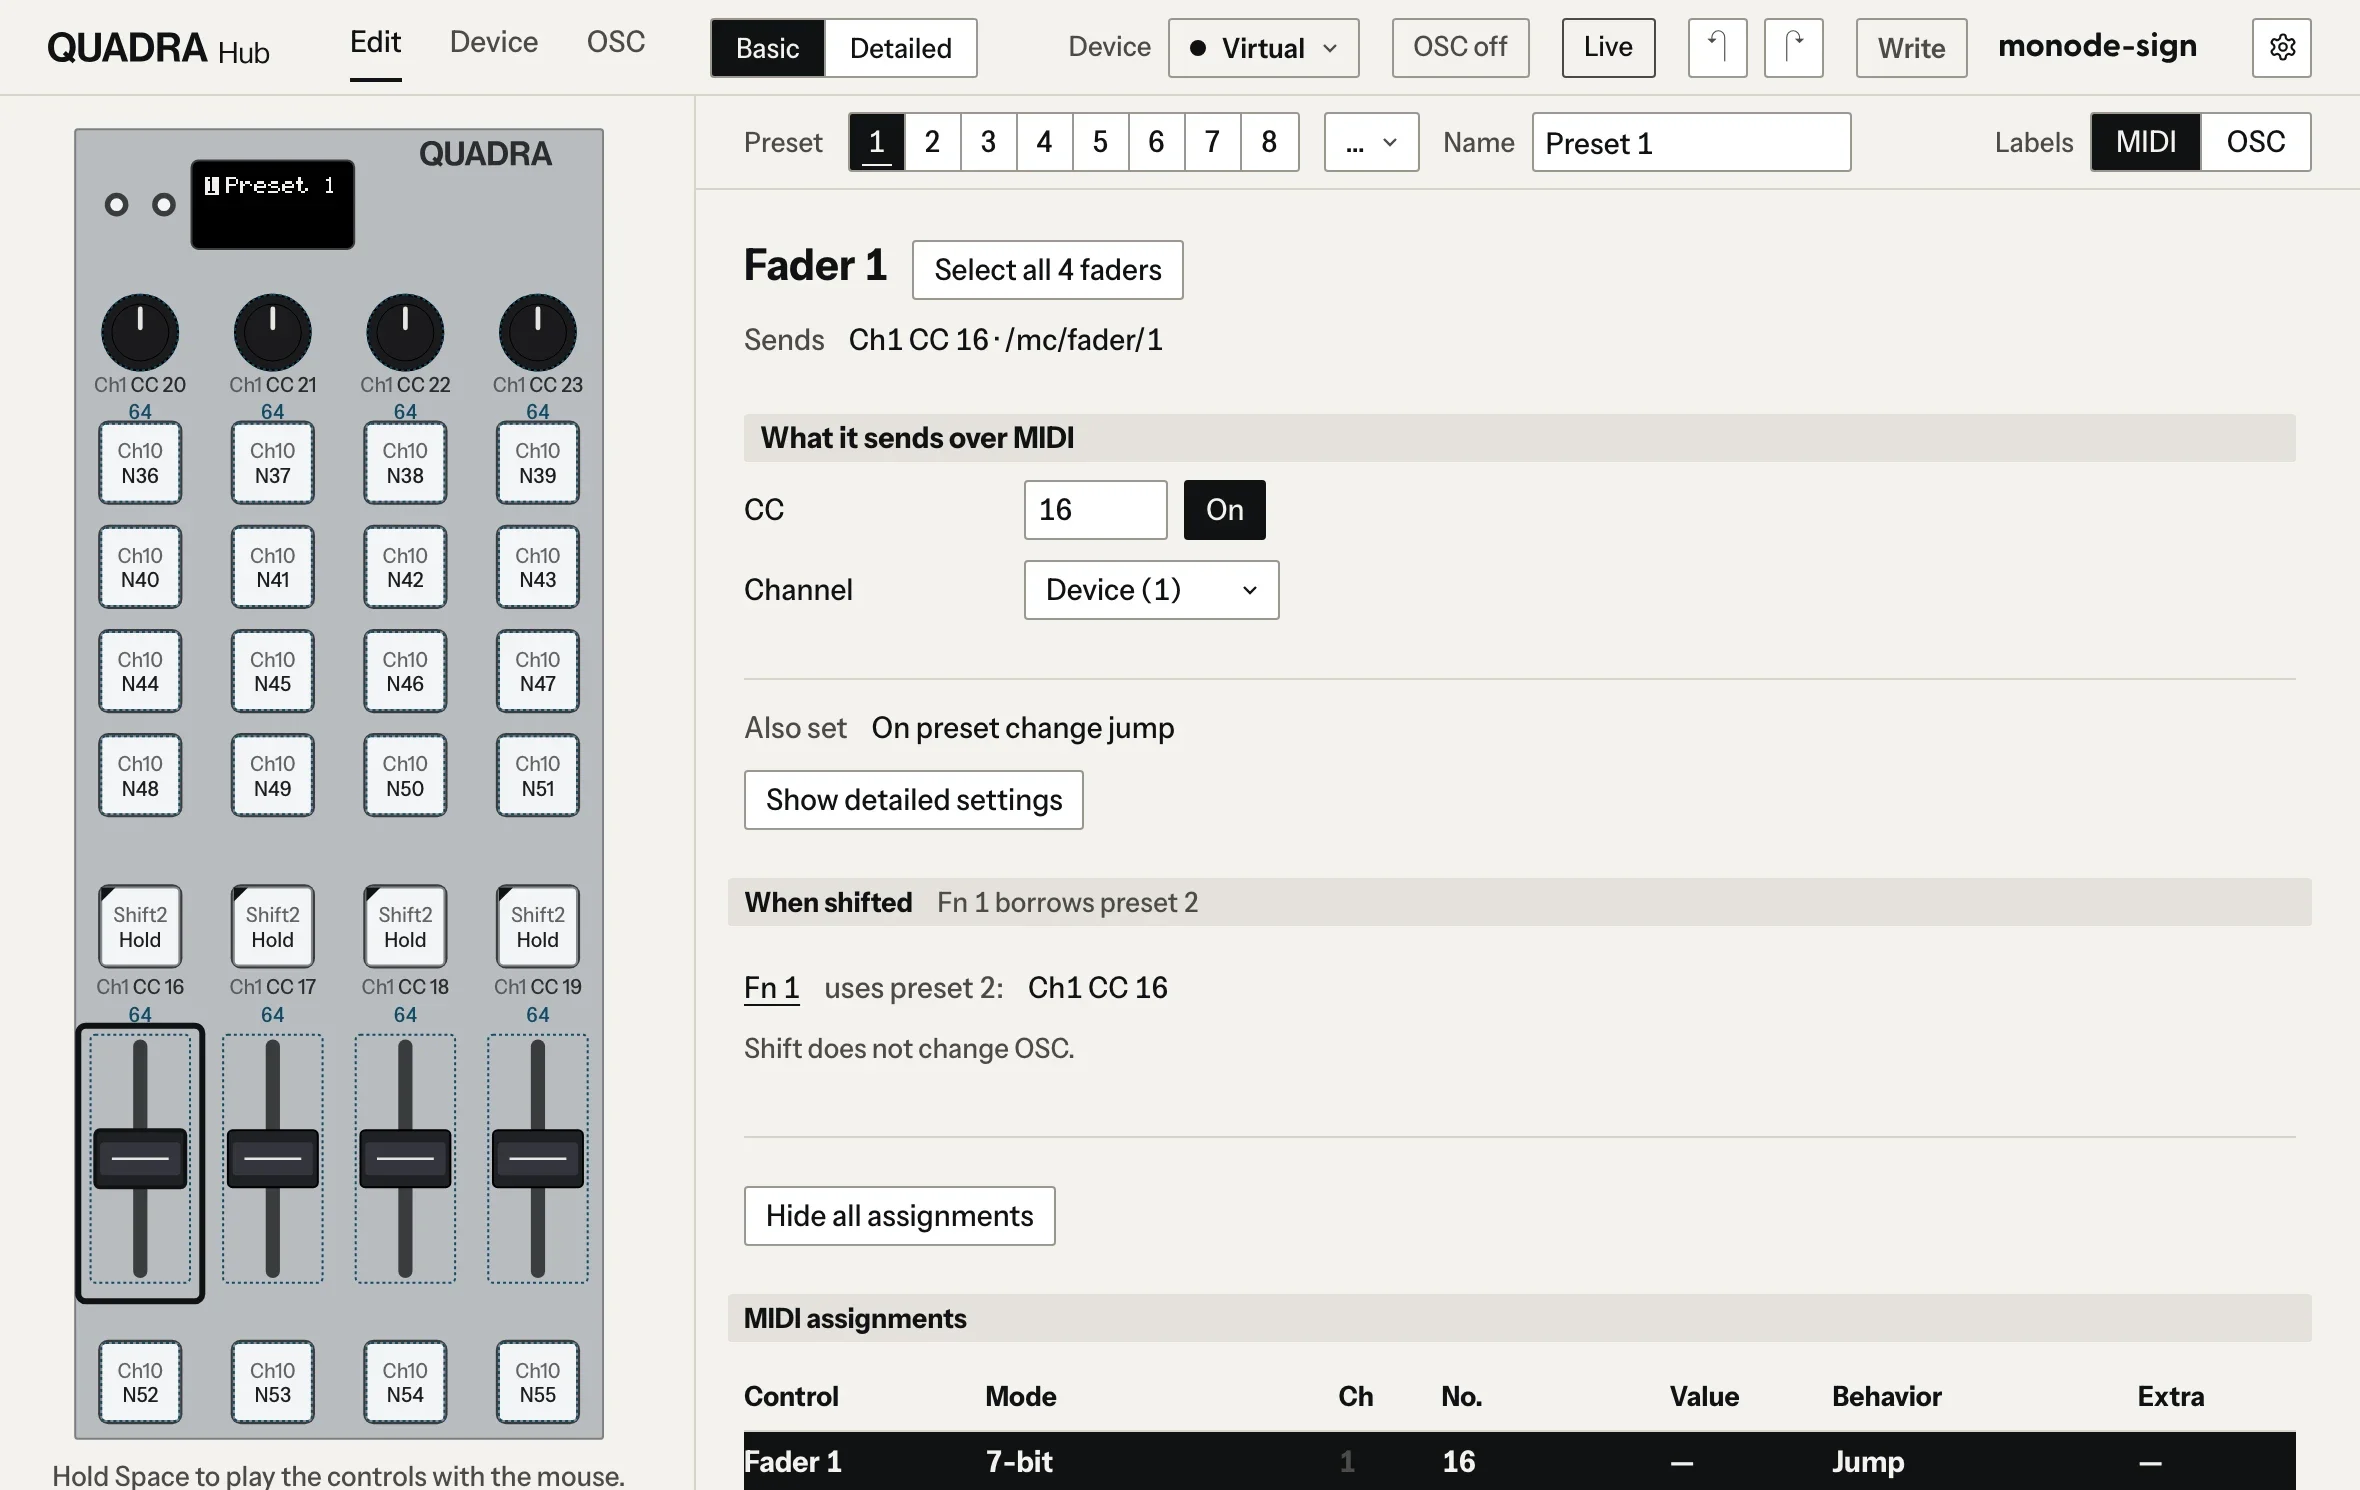Click the Fader 1 assignment table row
The height and width of the screenshot is (1490, 2360).
(1519, 1461)
